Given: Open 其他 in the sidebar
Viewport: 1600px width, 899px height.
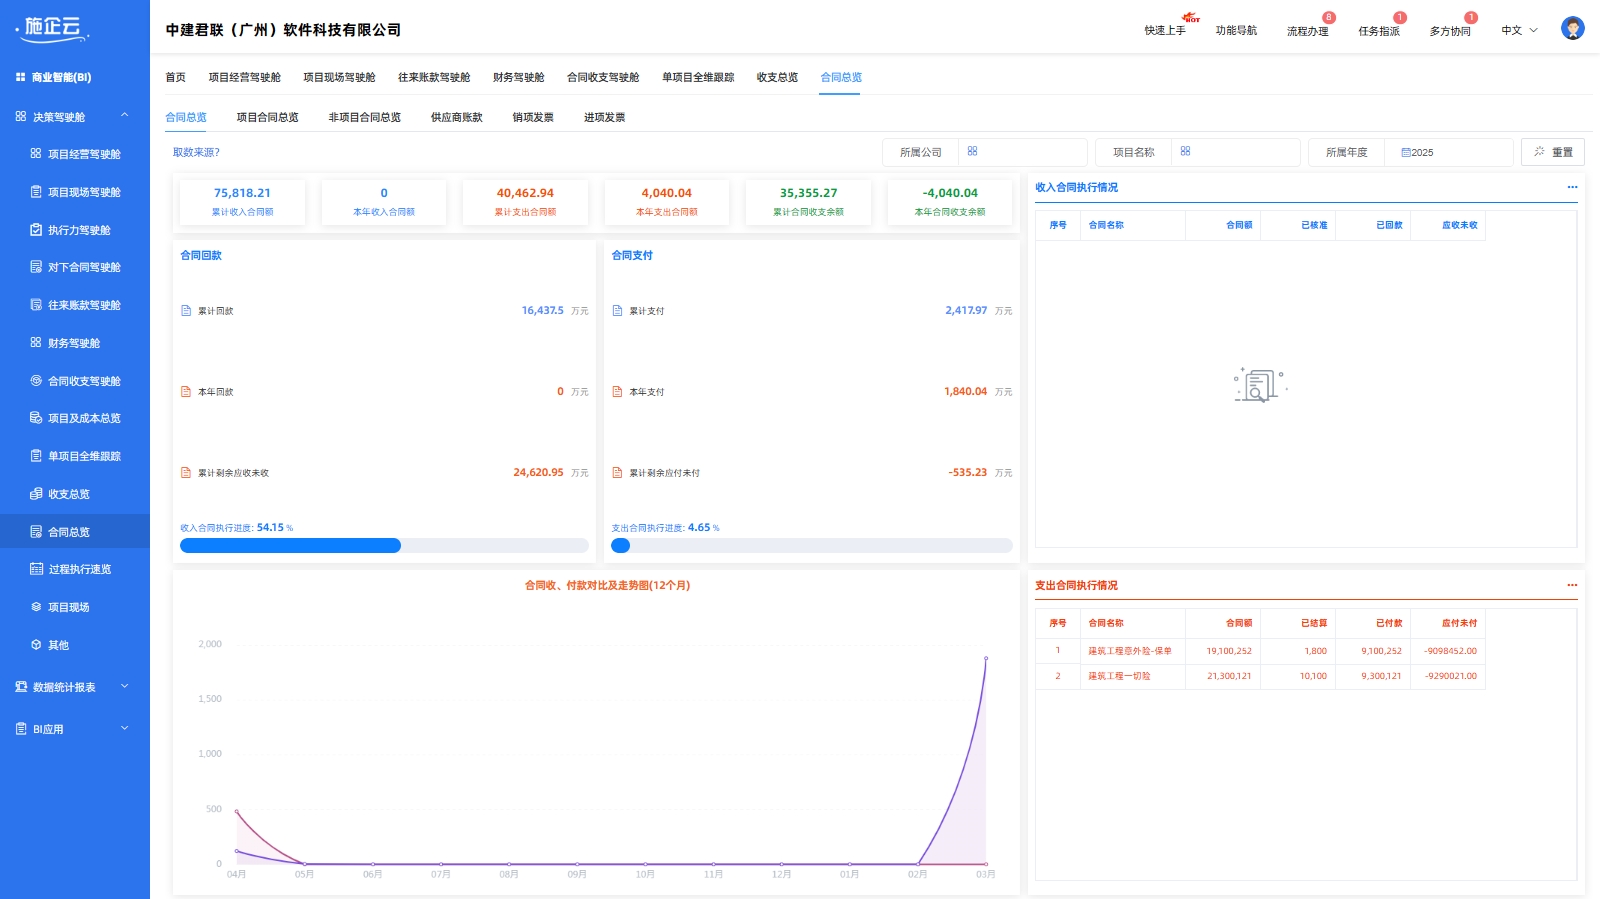Looking at the screenshot, I should pos(75,645).
